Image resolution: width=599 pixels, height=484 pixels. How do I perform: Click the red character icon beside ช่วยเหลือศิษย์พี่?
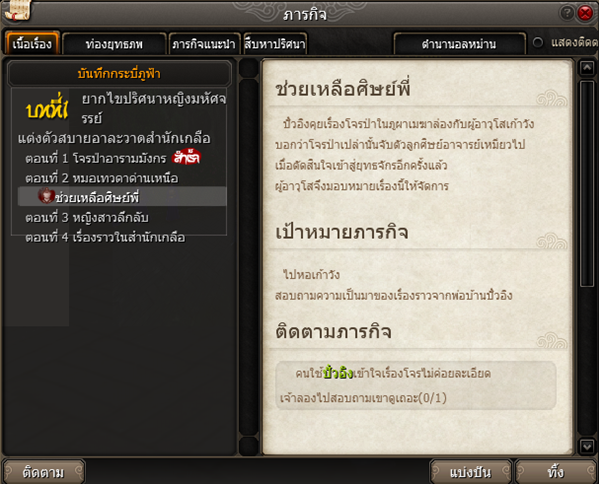pyautogui.click(x=46, y=196)
